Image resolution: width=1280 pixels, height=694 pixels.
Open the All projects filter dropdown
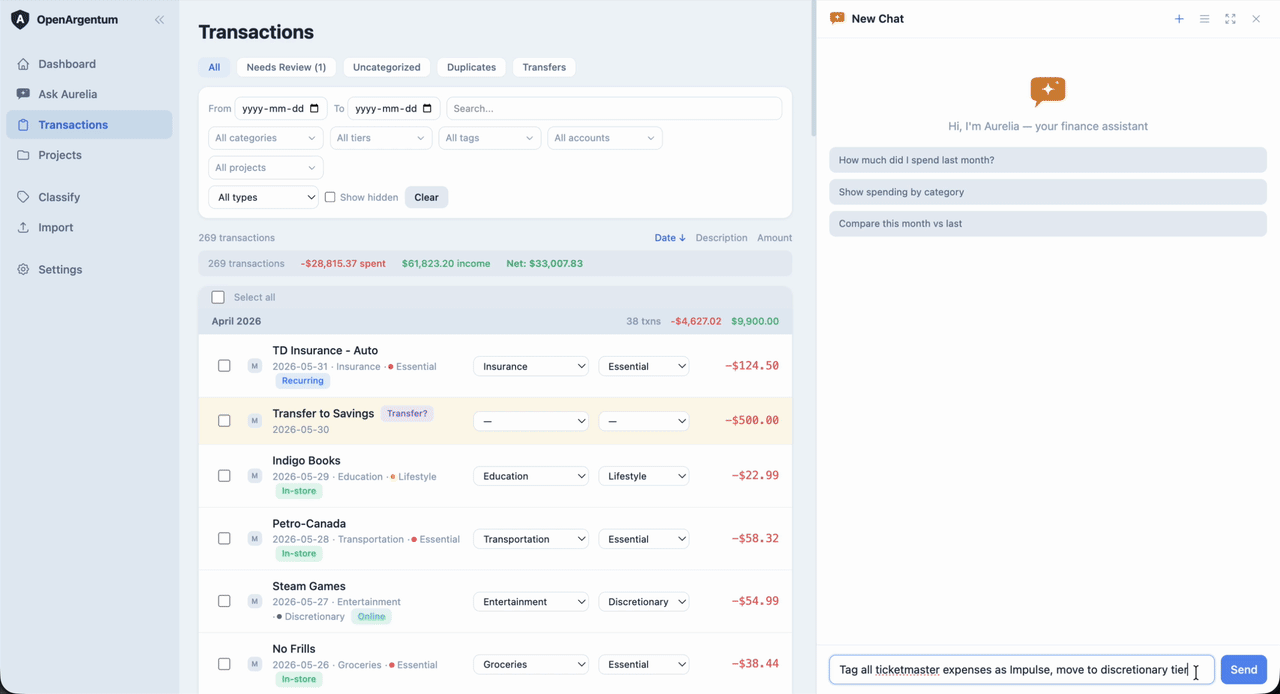[x=266, y=168]
